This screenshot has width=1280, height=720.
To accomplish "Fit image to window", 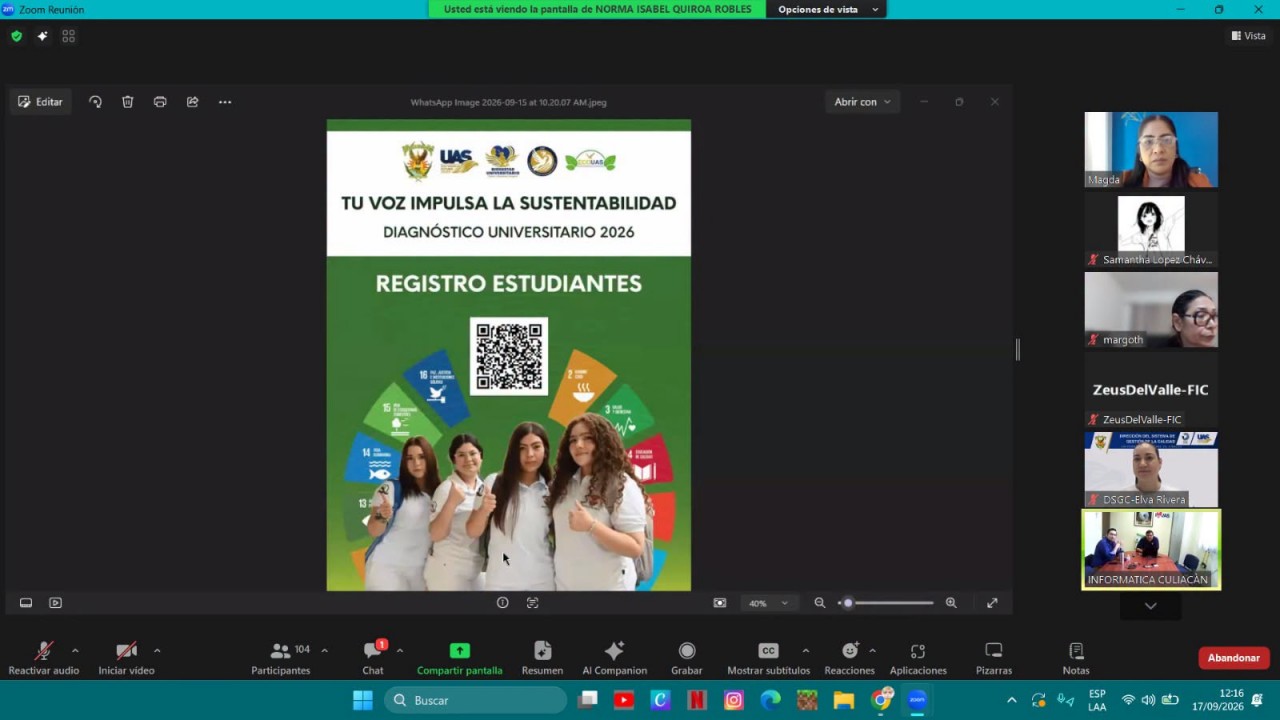I will coord(720,603).
